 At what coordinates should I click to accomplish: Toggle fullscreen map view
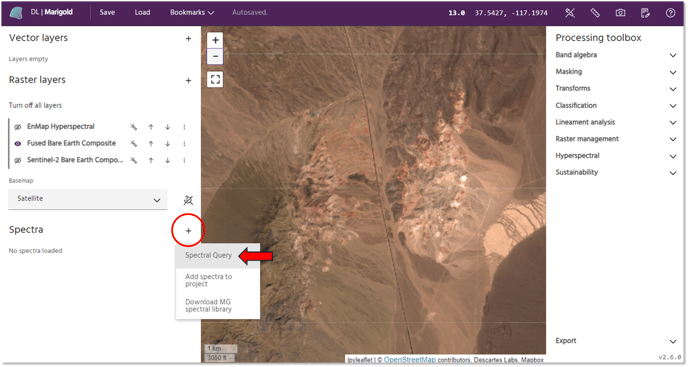click(x=215, y=79)
